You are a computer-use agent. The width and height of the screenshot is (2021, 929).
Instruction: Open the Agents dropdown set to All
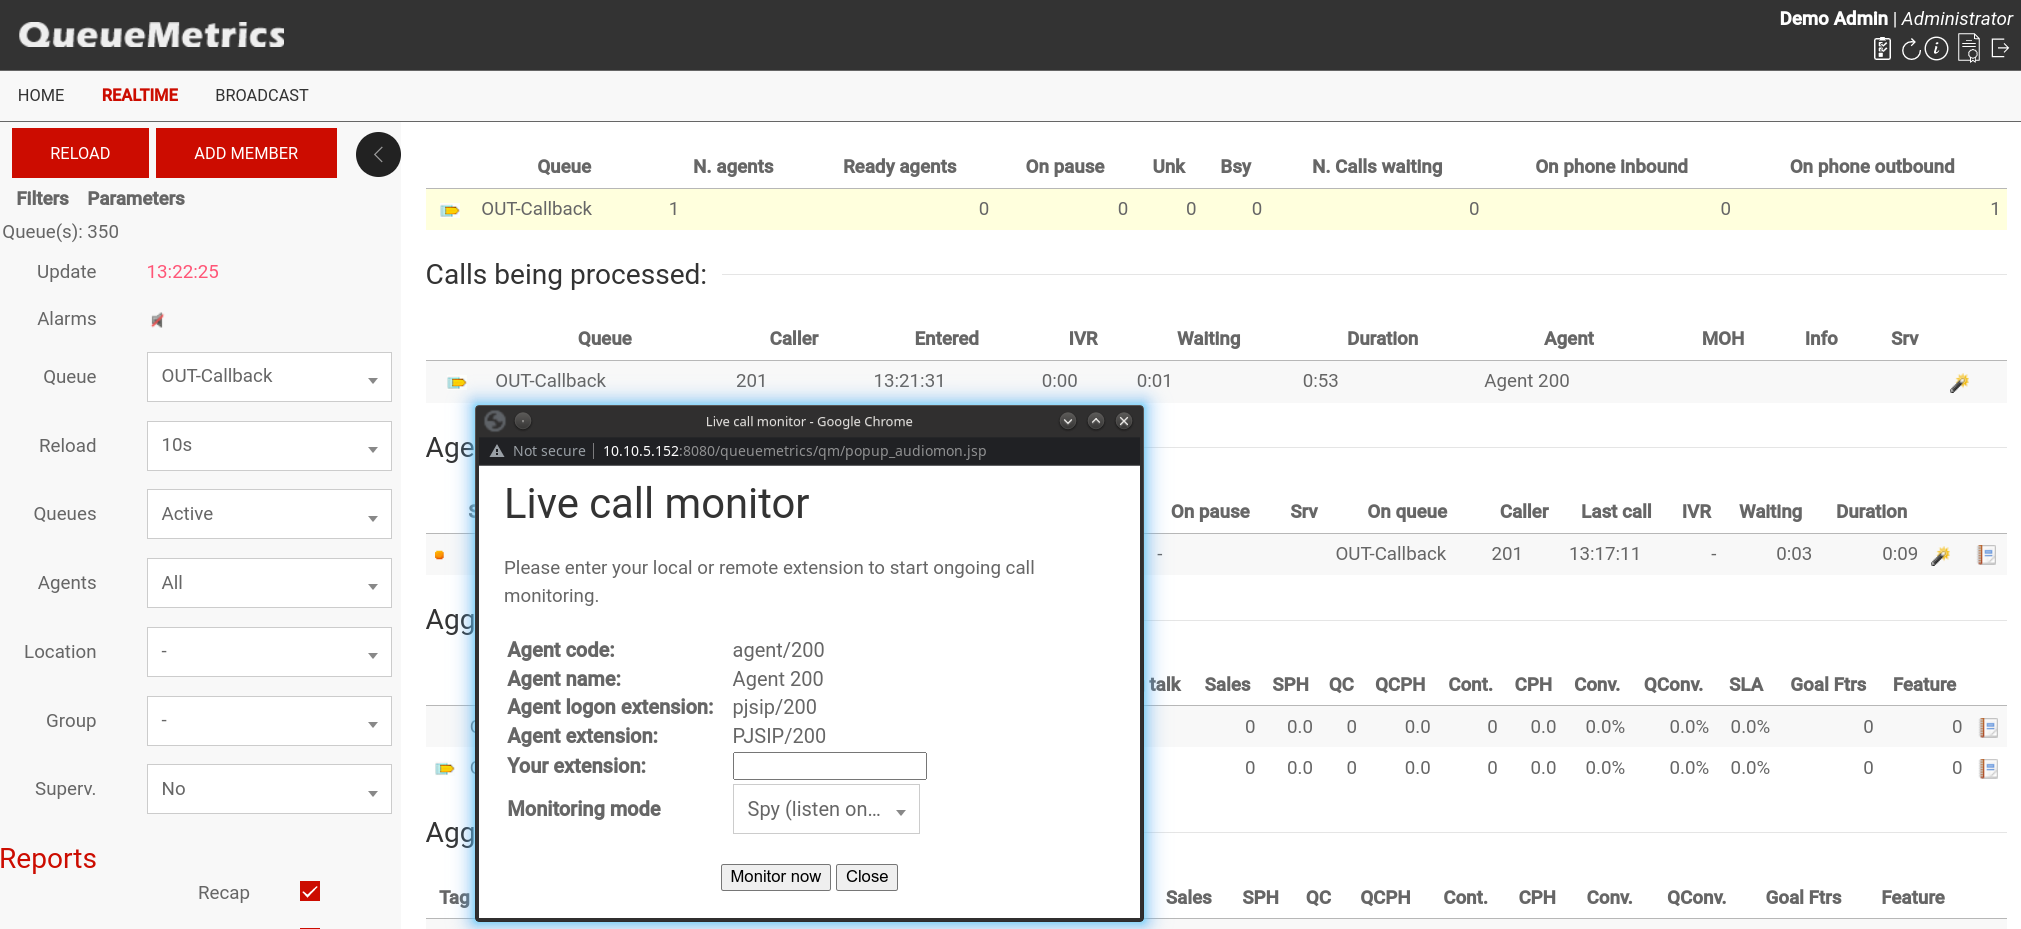[269, 583]
